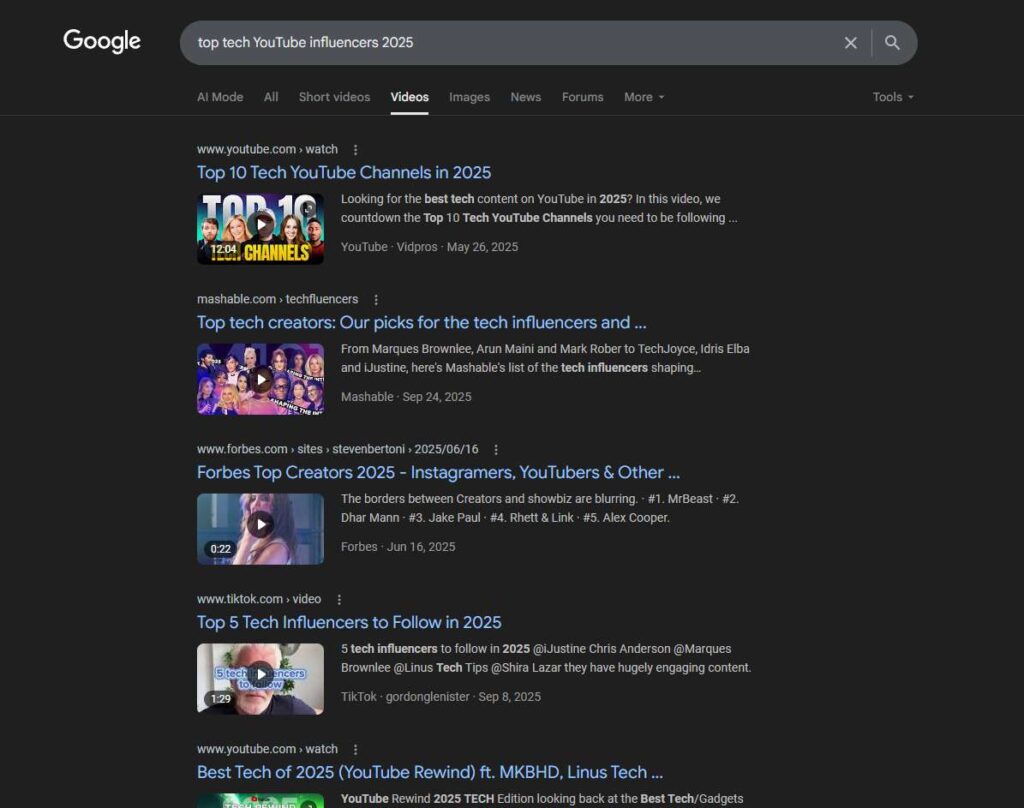
Task: Open three-dot menu for forbes.com result
Action: tap(496, 449)
